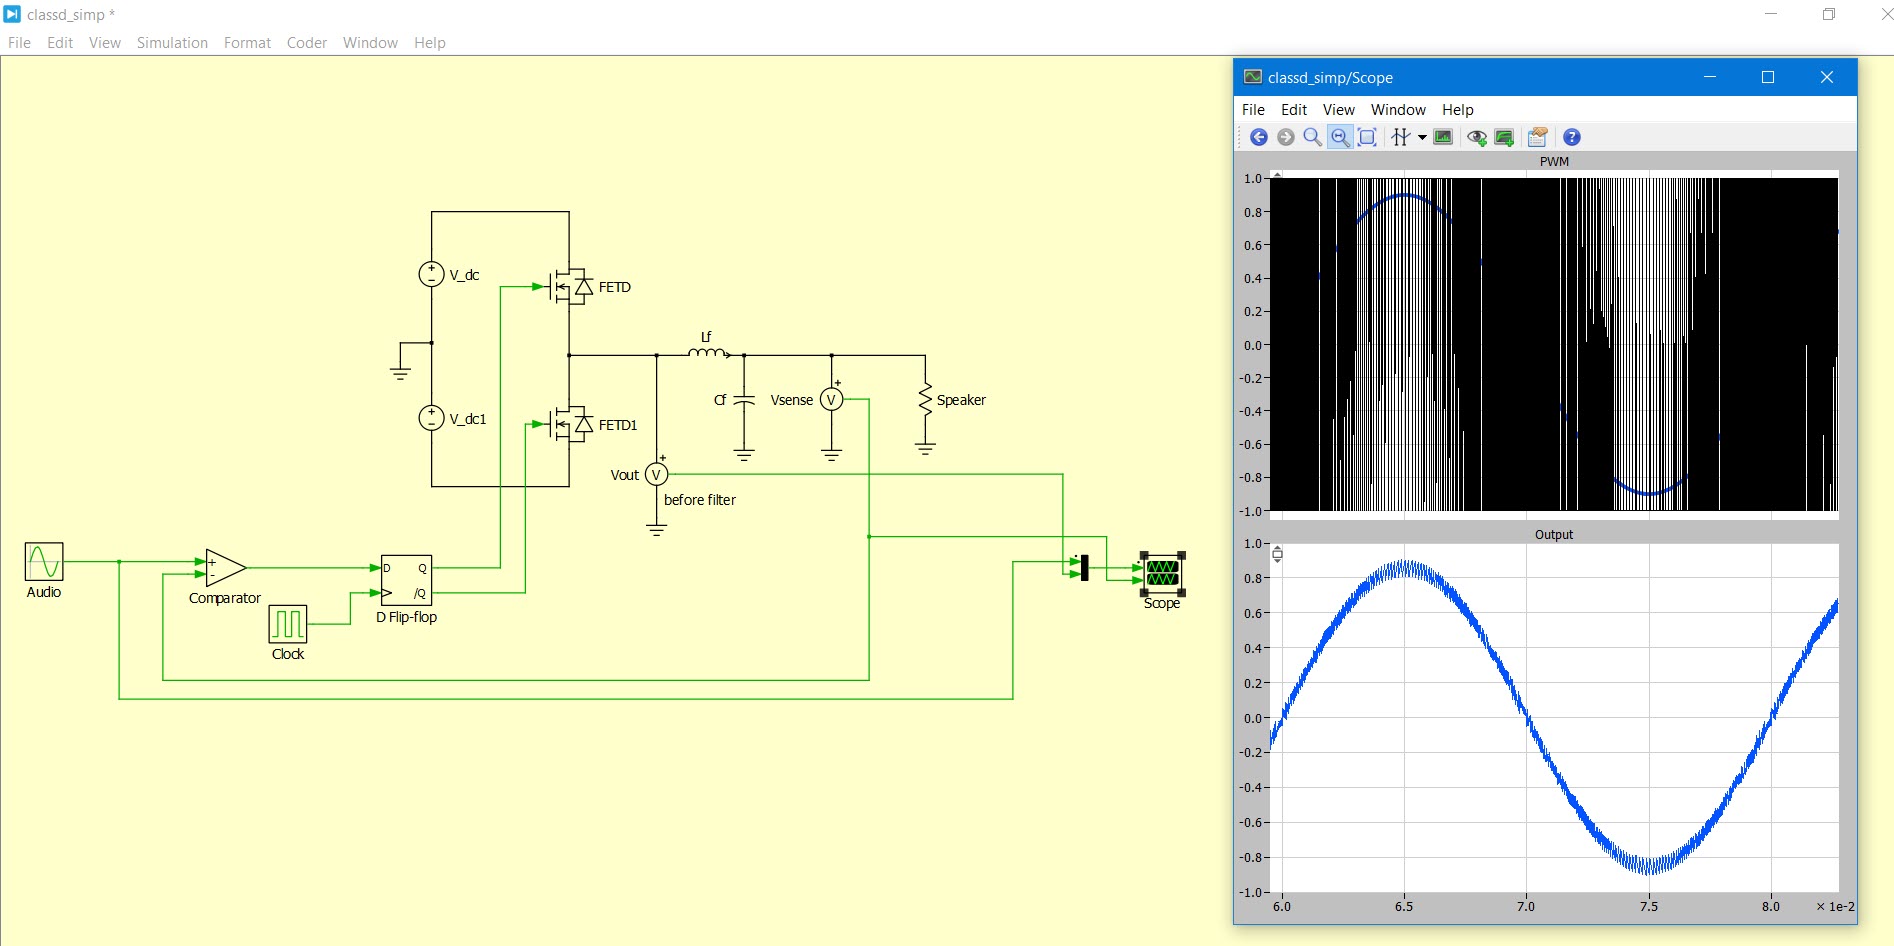The height and width of the screenshot is (946, 1894).
Task: Open the Coder menu
Action: [307, 42]
